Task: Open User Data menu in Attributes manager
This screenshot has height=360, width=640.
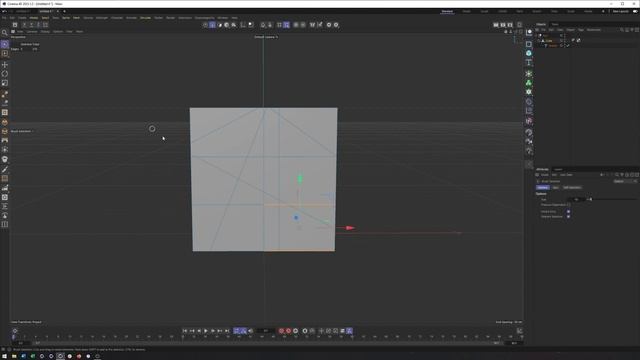Action: [566, 175]
